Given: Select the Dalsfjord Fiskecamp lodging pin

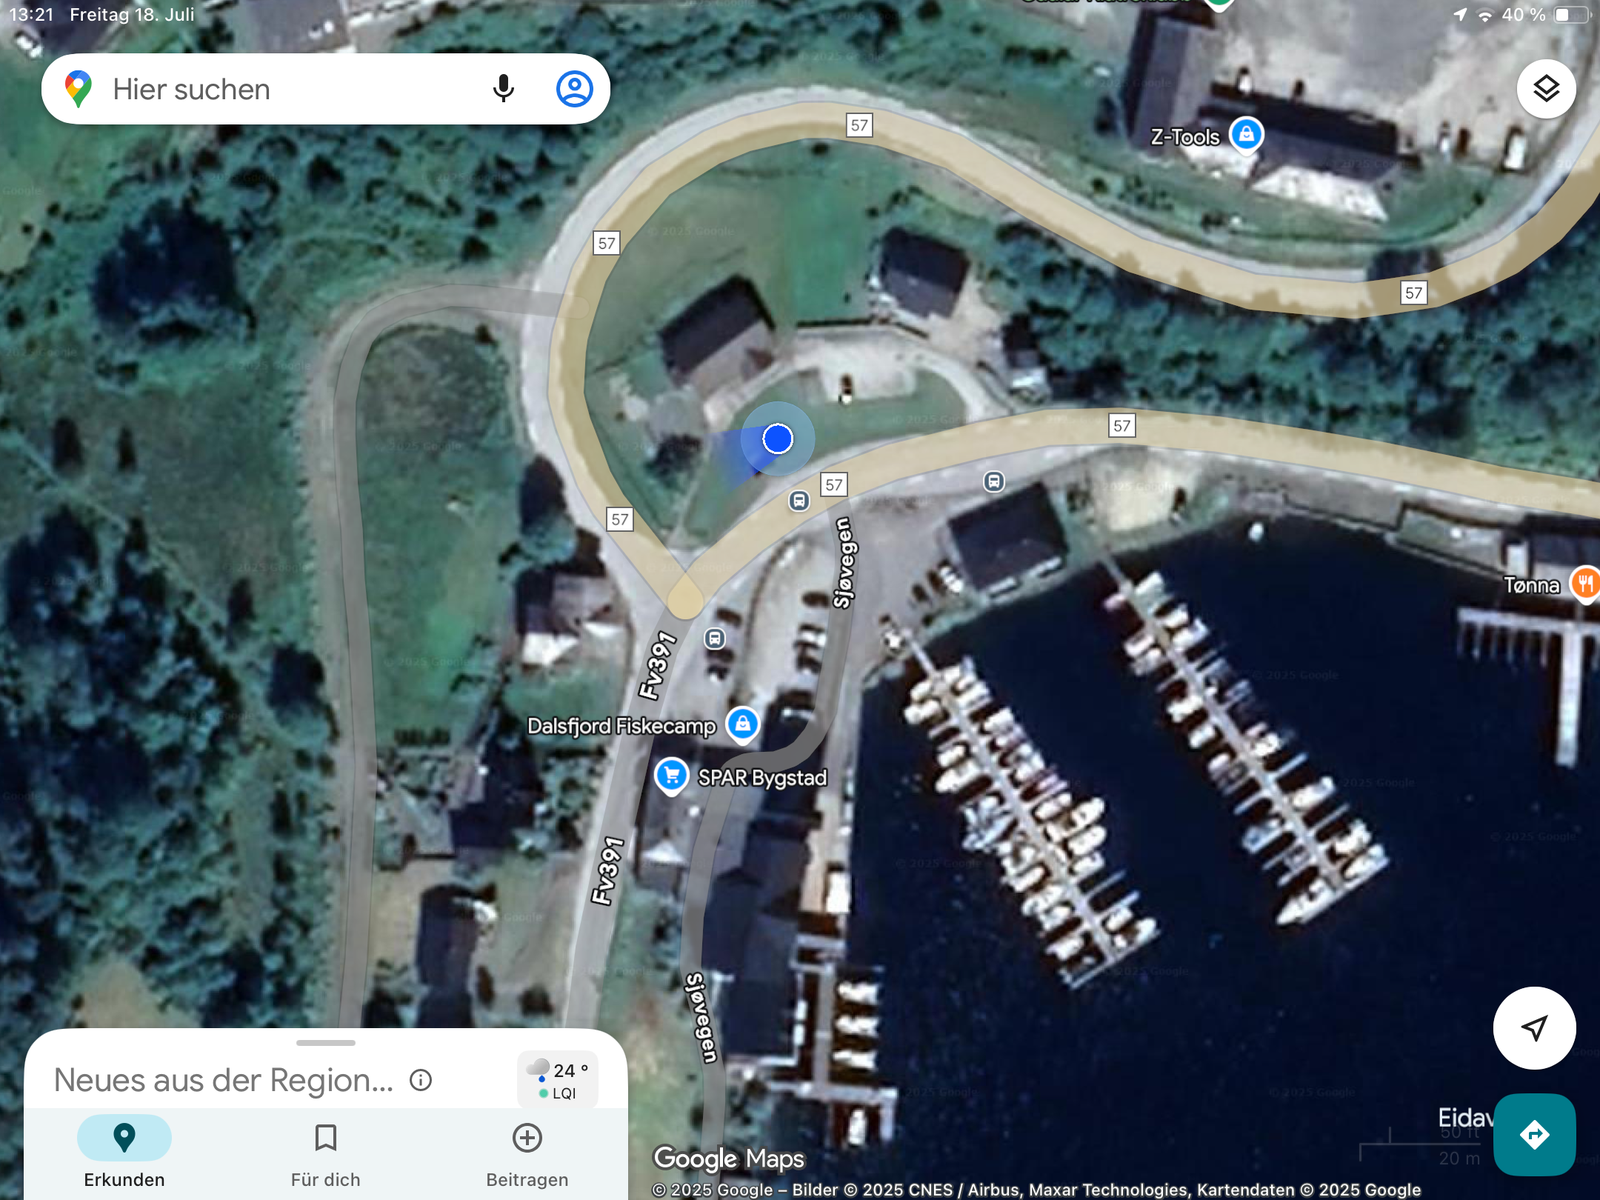Looking at the screenshot, I should pos(742,724).
